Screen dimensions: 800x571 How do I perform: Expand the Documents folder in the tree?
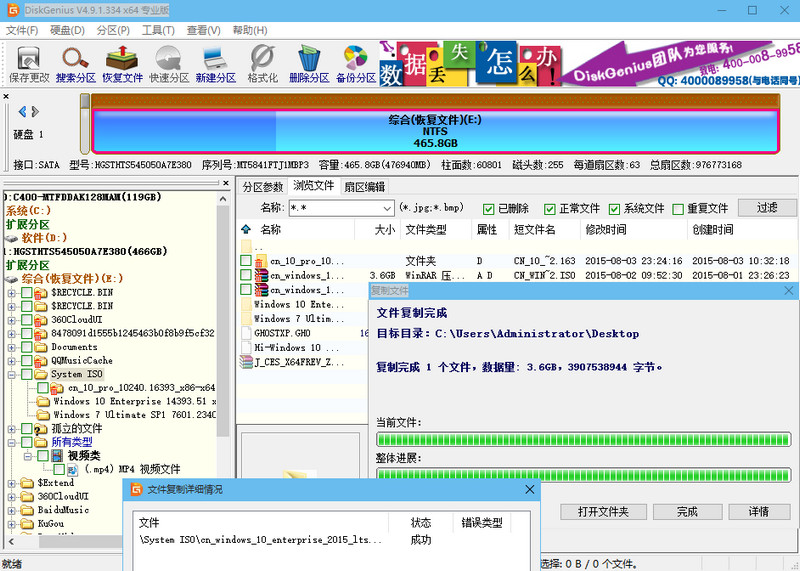click(x=12, y=347)
